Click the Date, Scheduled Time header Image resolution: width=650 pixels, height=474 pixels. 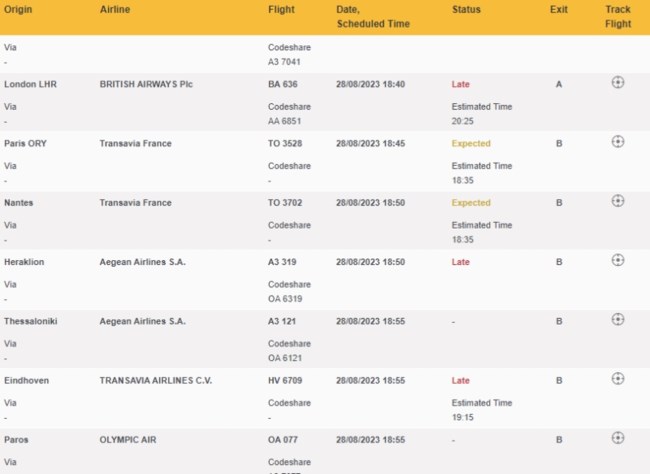[x=373, y=17]
